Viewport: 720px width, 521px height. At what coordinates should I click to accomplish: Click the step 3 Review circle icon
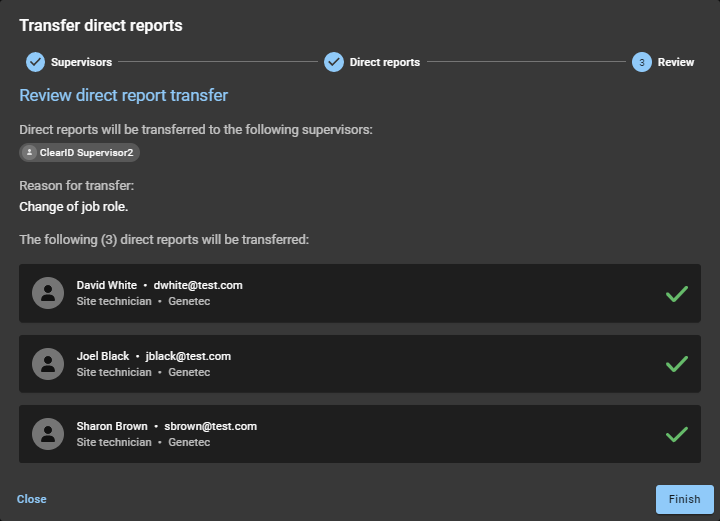pos(641,62)
